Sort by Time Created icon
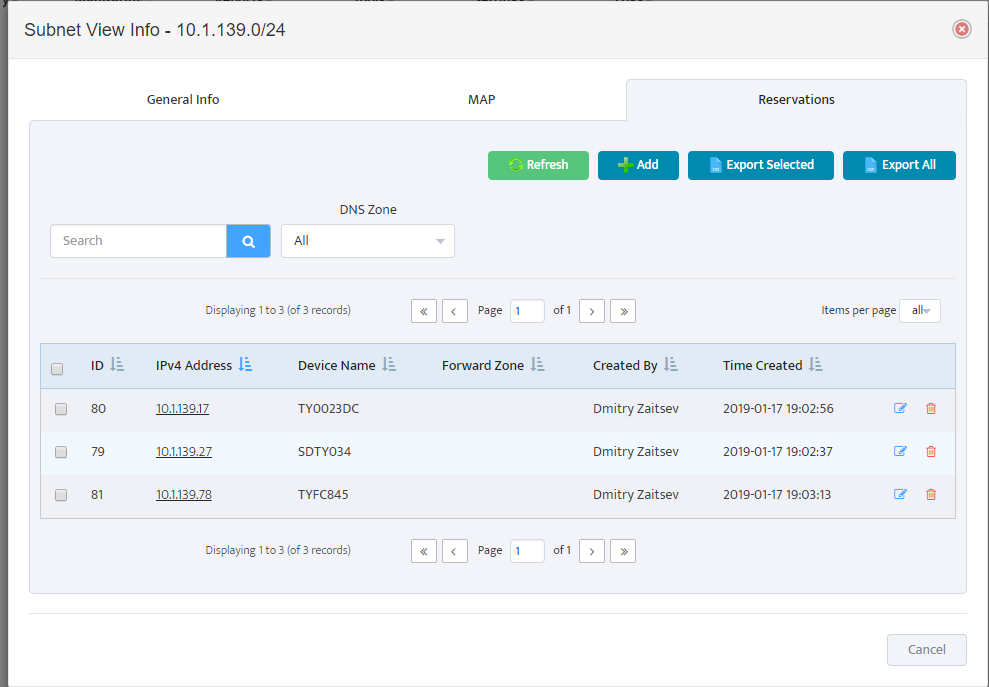The image size is (989, 687). (x=816, y=365)
